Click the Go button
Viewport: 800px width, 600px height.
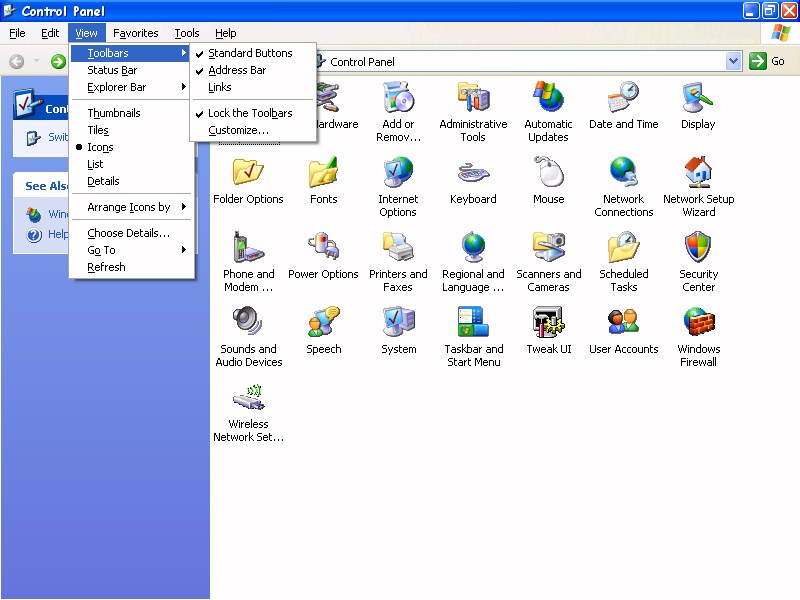(767, 61)
